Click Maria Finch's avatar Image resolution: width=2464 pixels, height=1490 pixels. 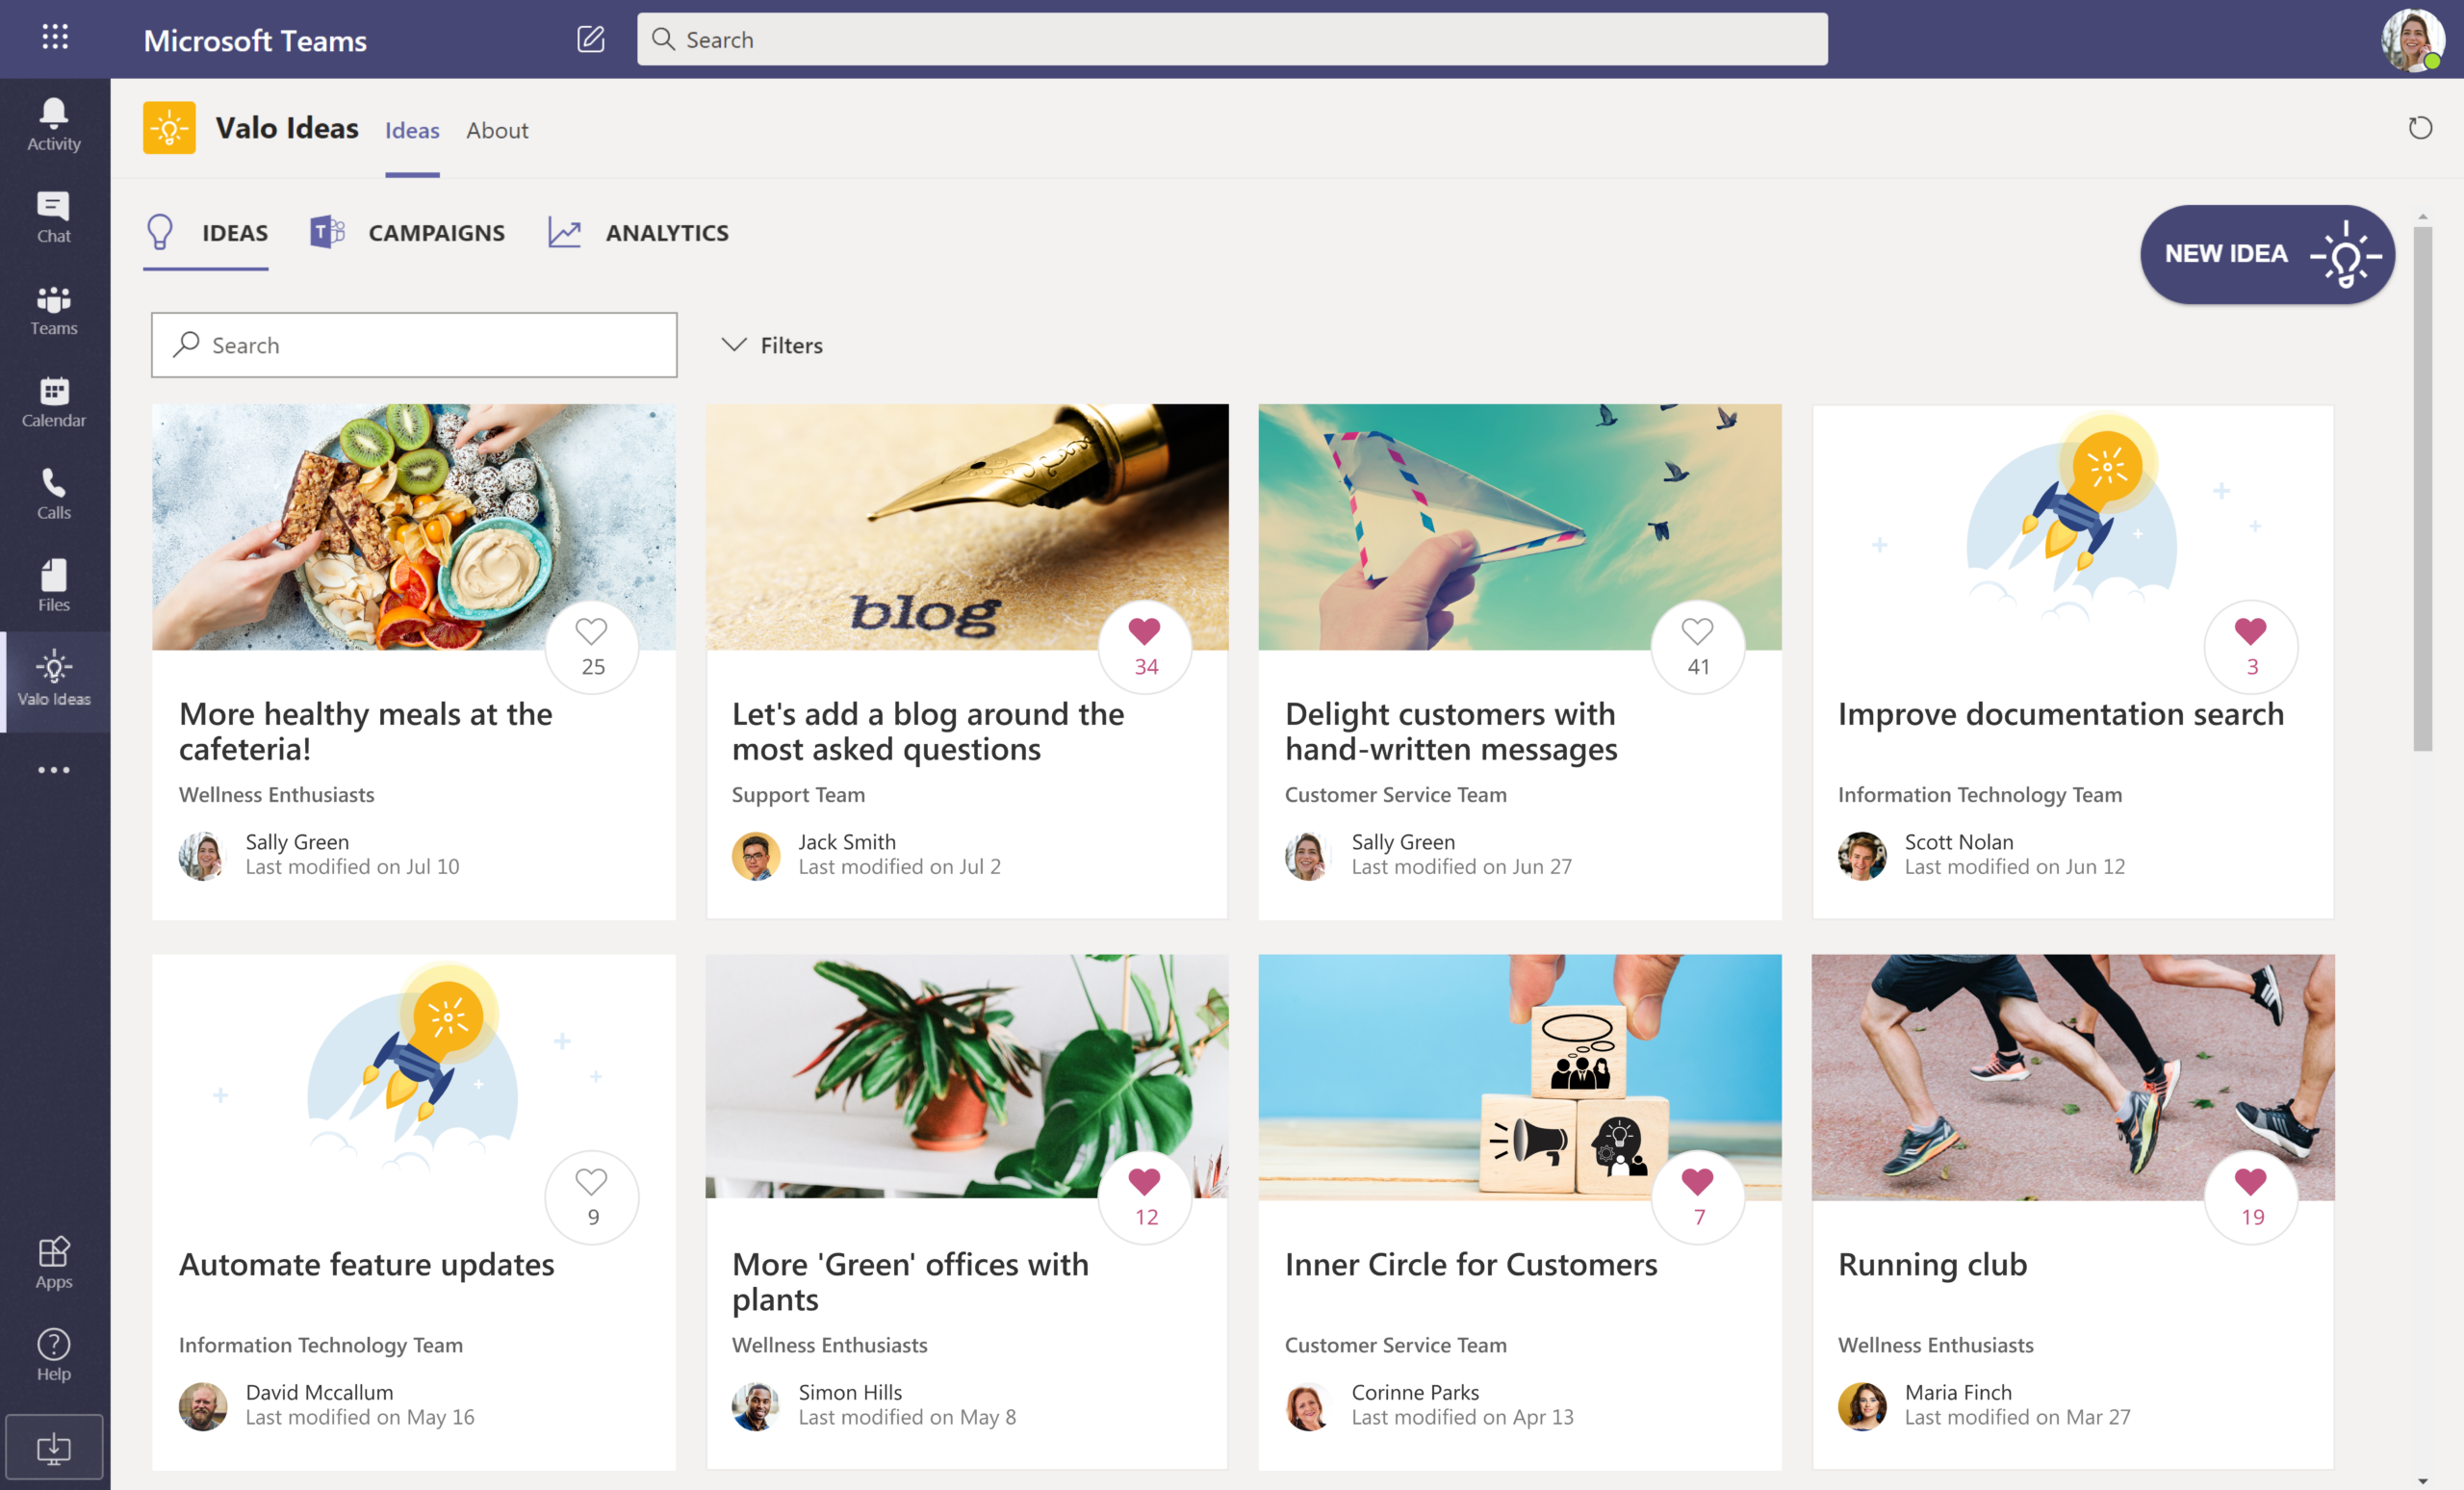click(x=1862, y=1406)
